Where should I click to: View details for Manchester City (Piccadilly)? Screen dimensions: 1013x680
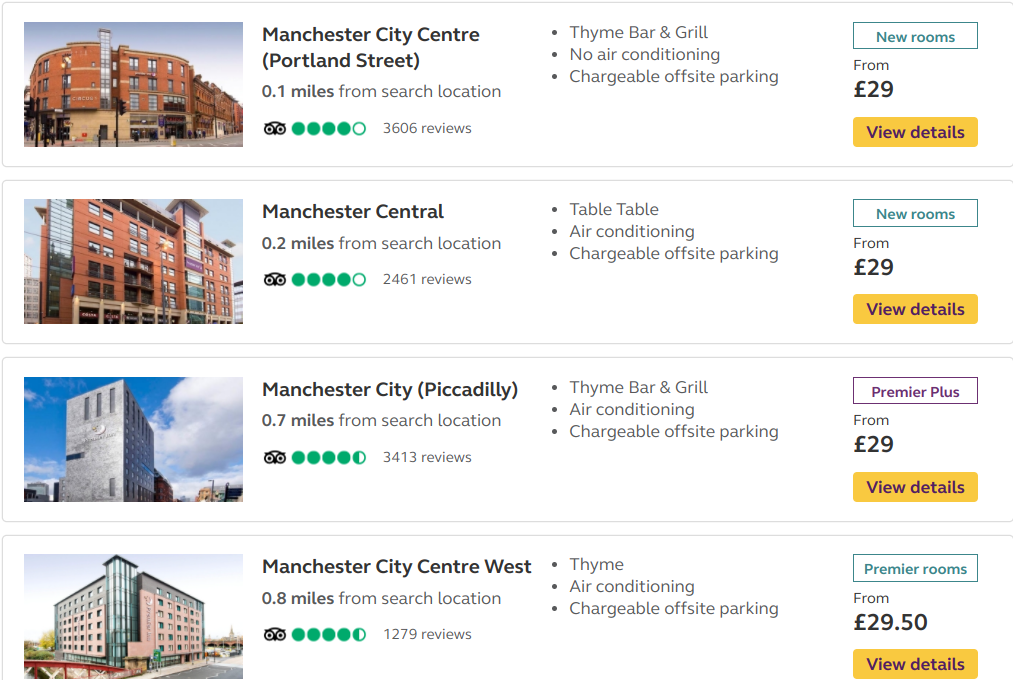pyautogui.click(x=915, y=487)
